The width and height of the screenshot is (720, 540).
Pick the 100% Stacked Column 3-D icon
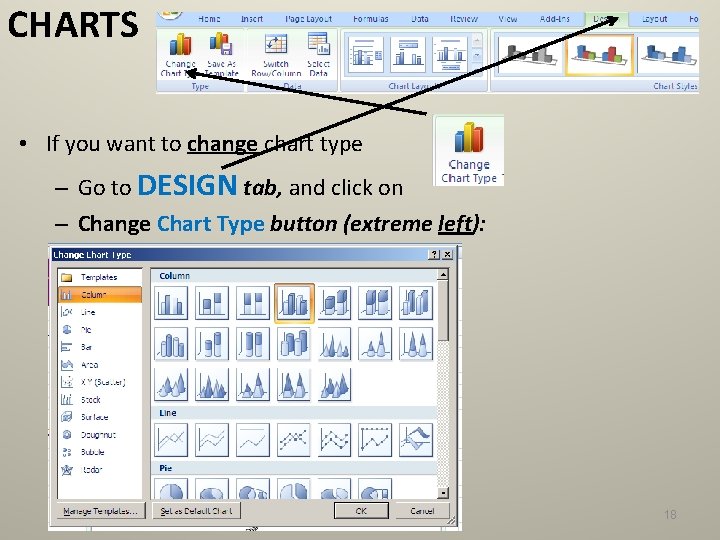(375, 303)
